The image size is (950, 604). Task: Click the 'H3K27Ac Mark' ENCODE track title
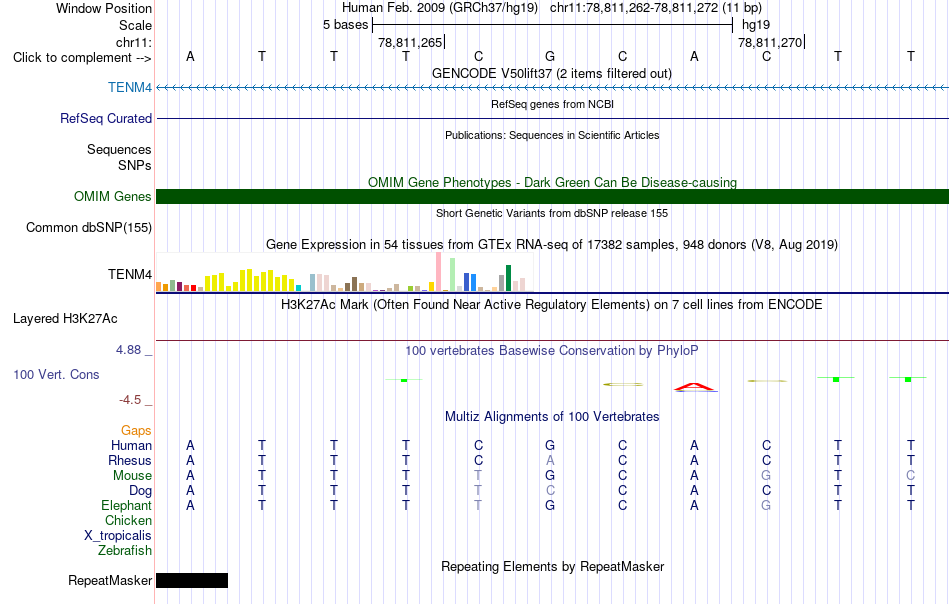coord(552,304)
